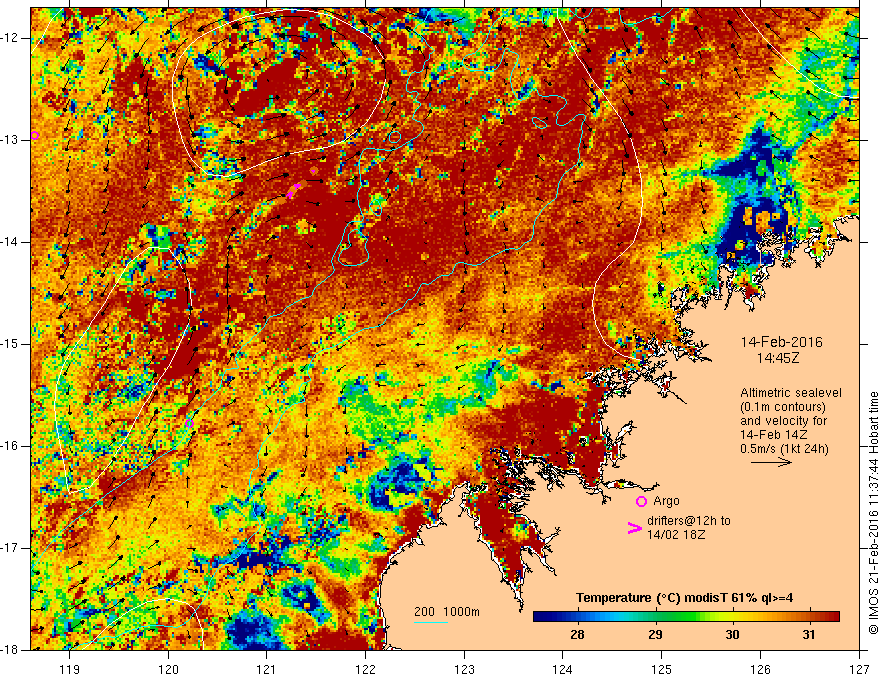880x680 pixels.
Task: Click the '31' color bar tick label
Action: [x=809, y=635]
